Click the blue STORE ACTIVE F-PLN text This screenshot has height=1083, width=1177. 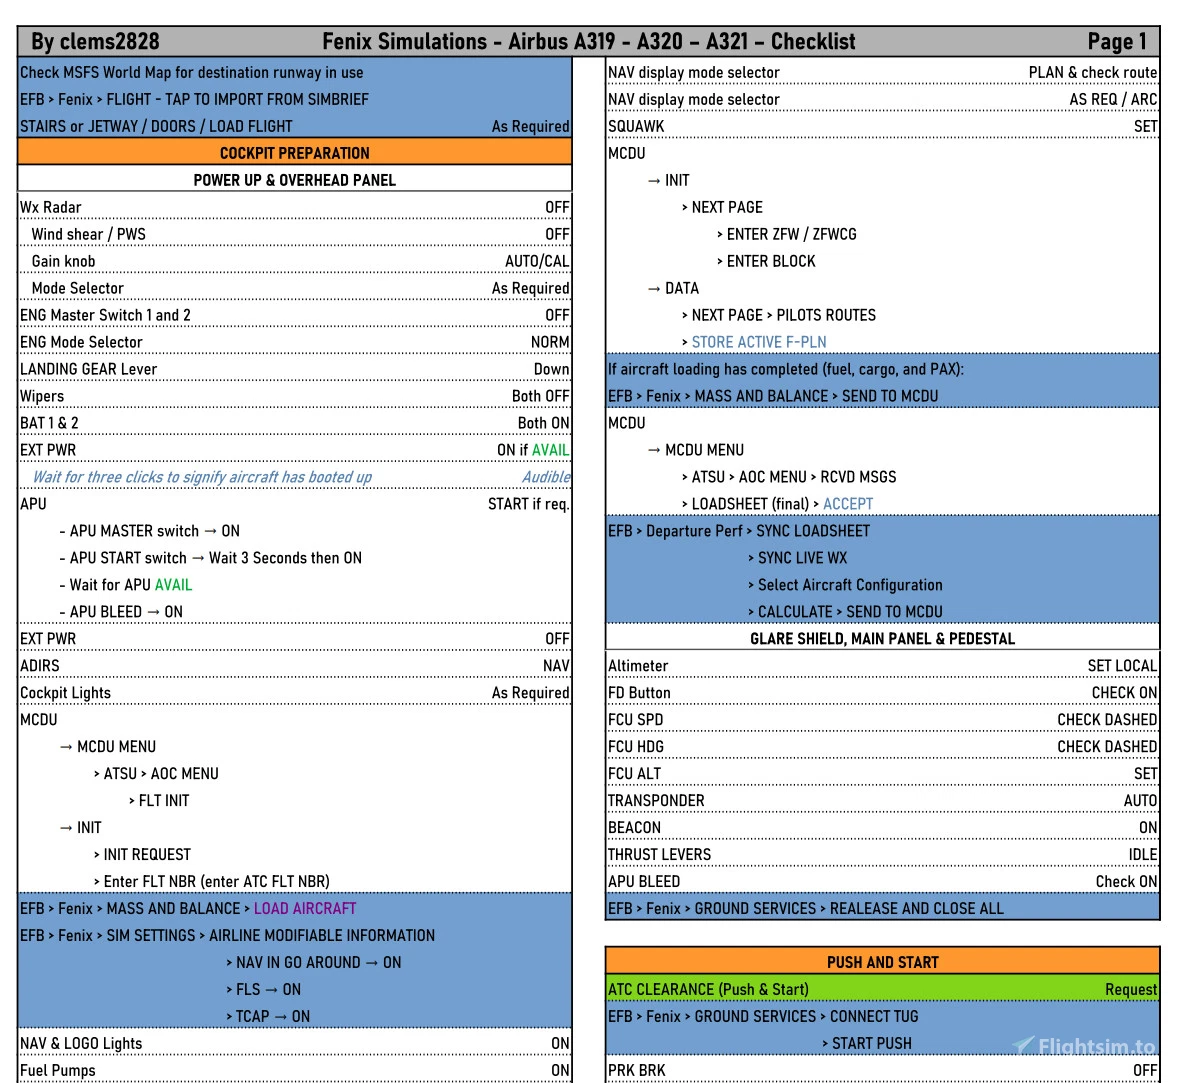click(x=759, y=342)
